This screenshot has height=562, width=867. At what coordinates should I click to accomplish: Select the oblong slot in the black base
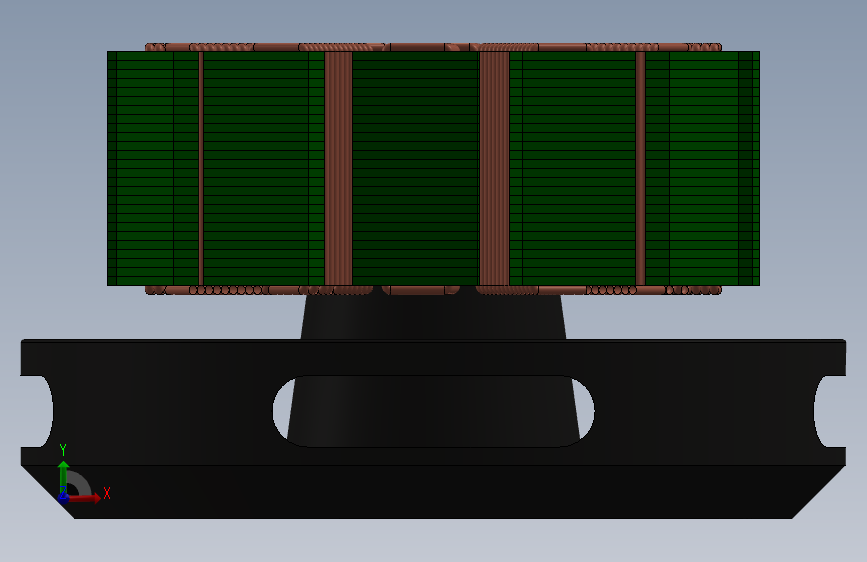coord(434,411)
